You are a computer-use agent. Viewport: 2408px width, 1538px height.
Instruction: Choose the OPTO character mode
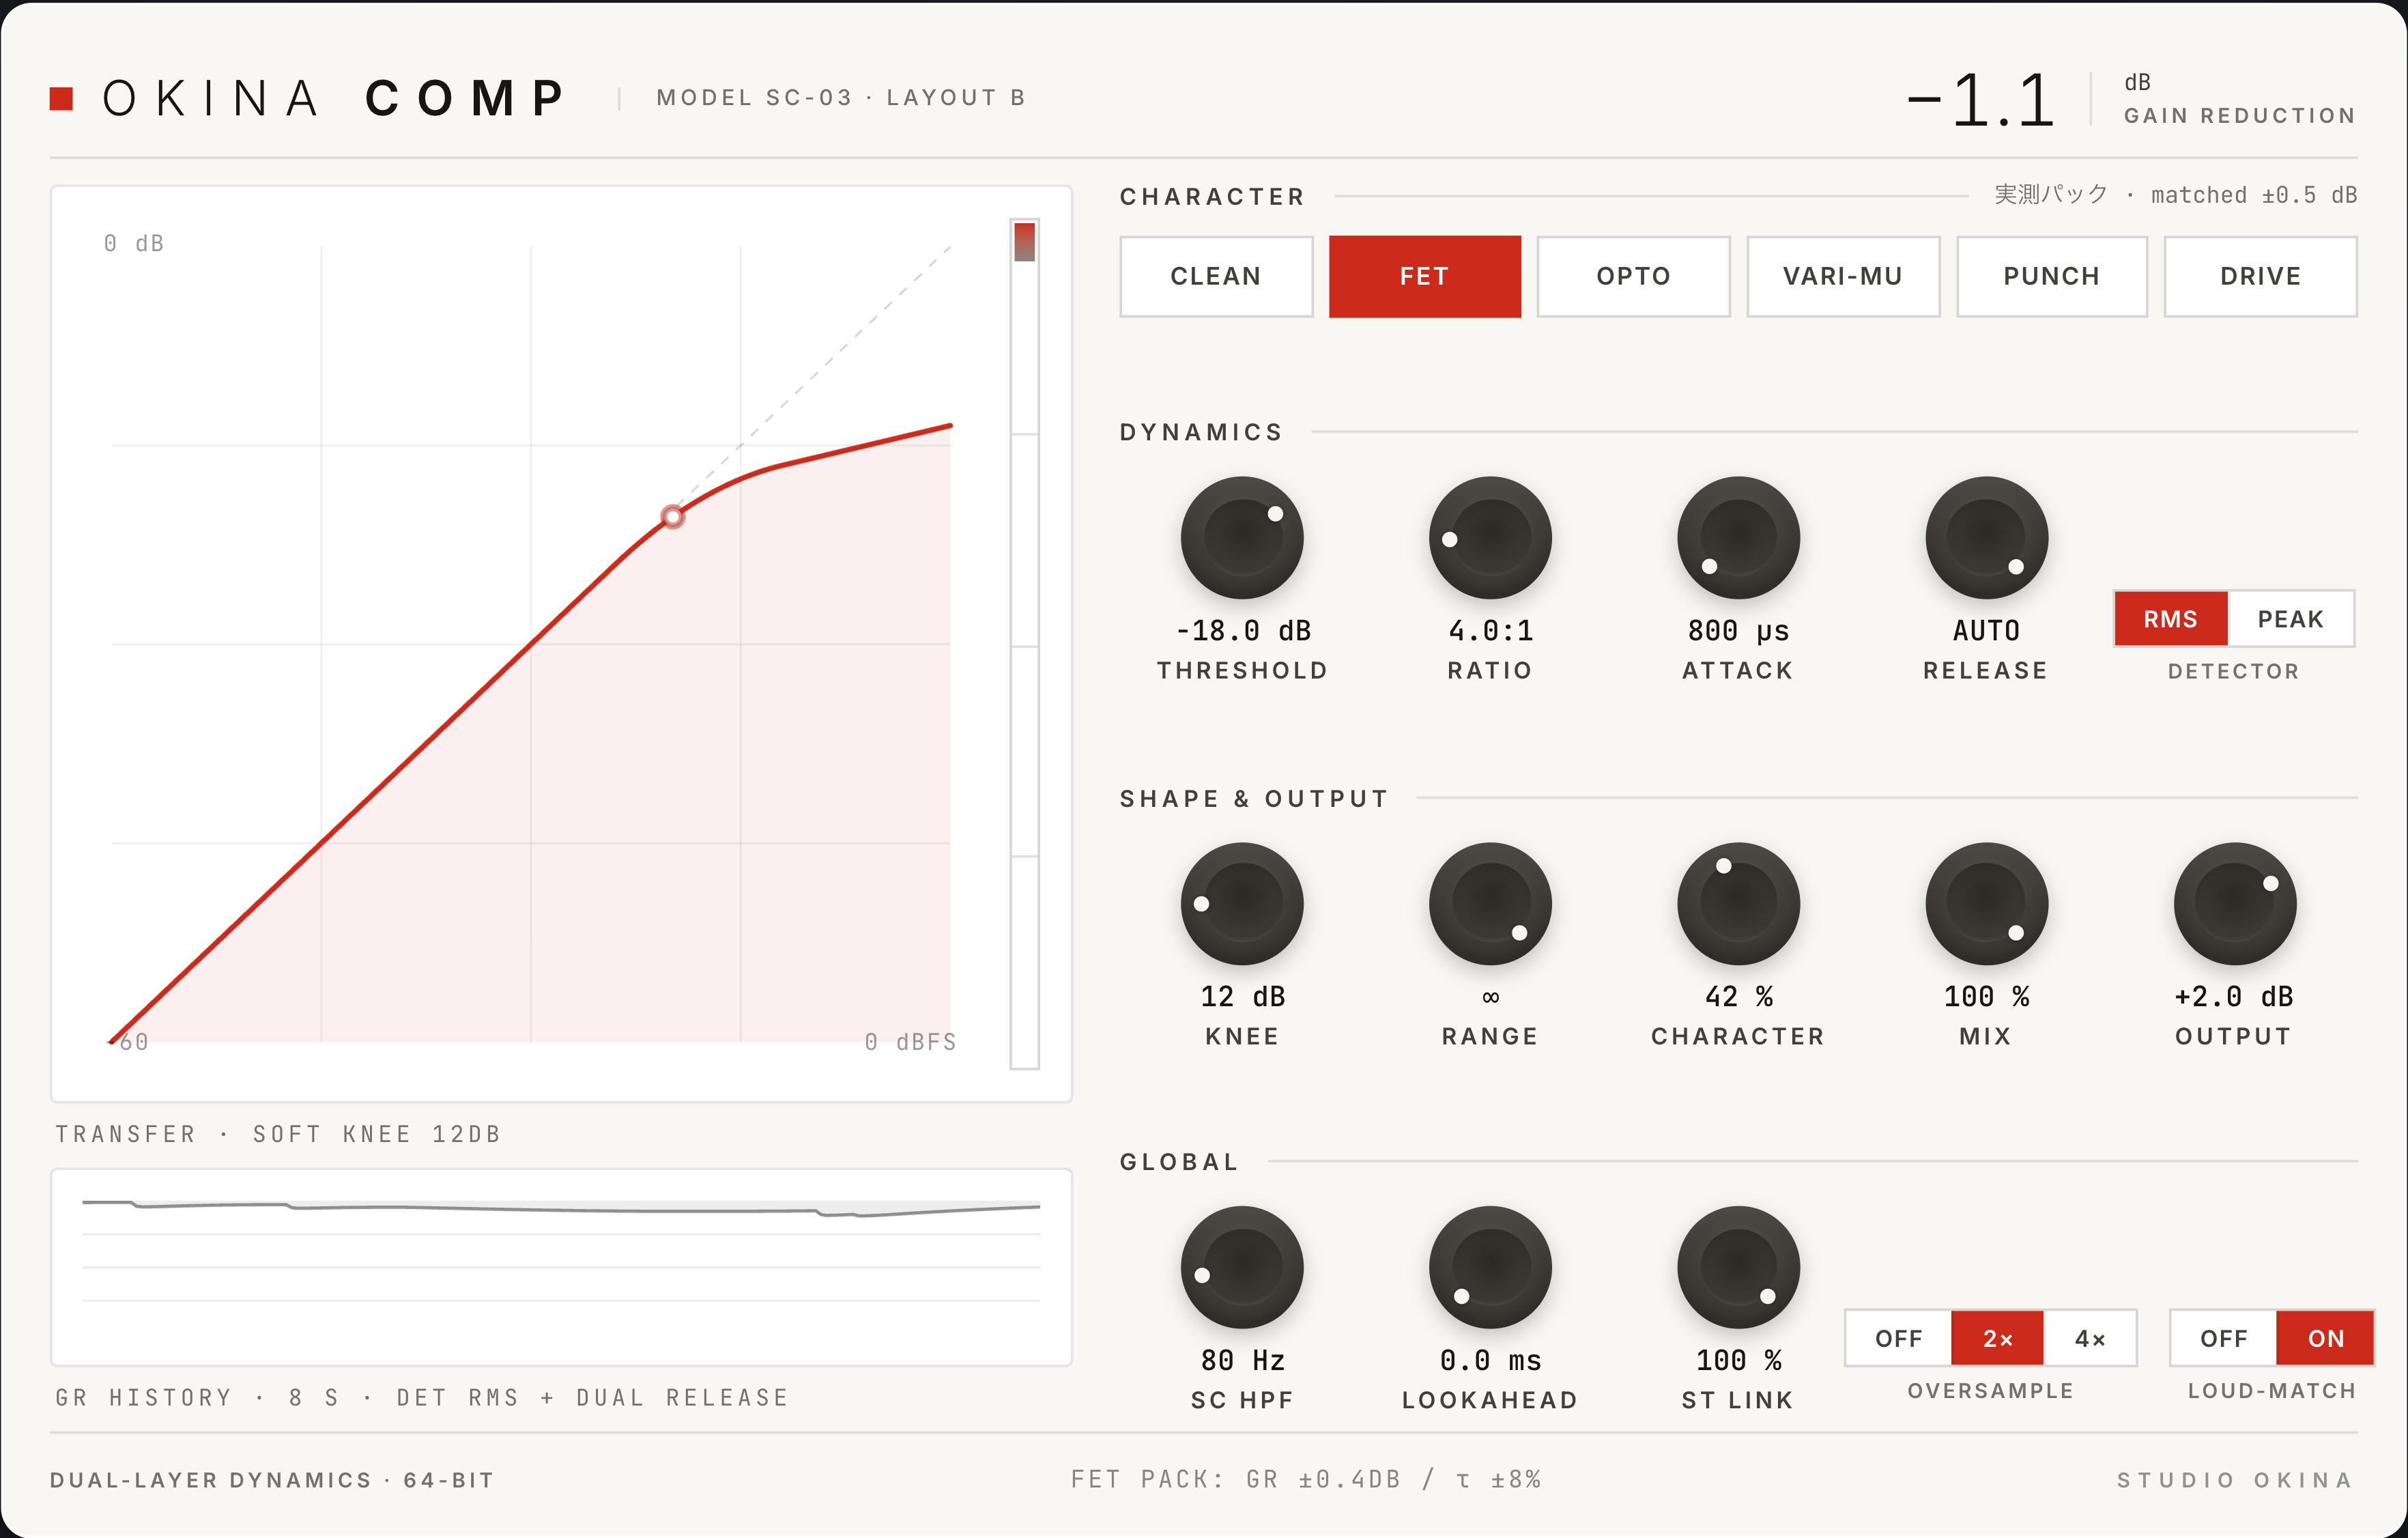coord(1633,276)
